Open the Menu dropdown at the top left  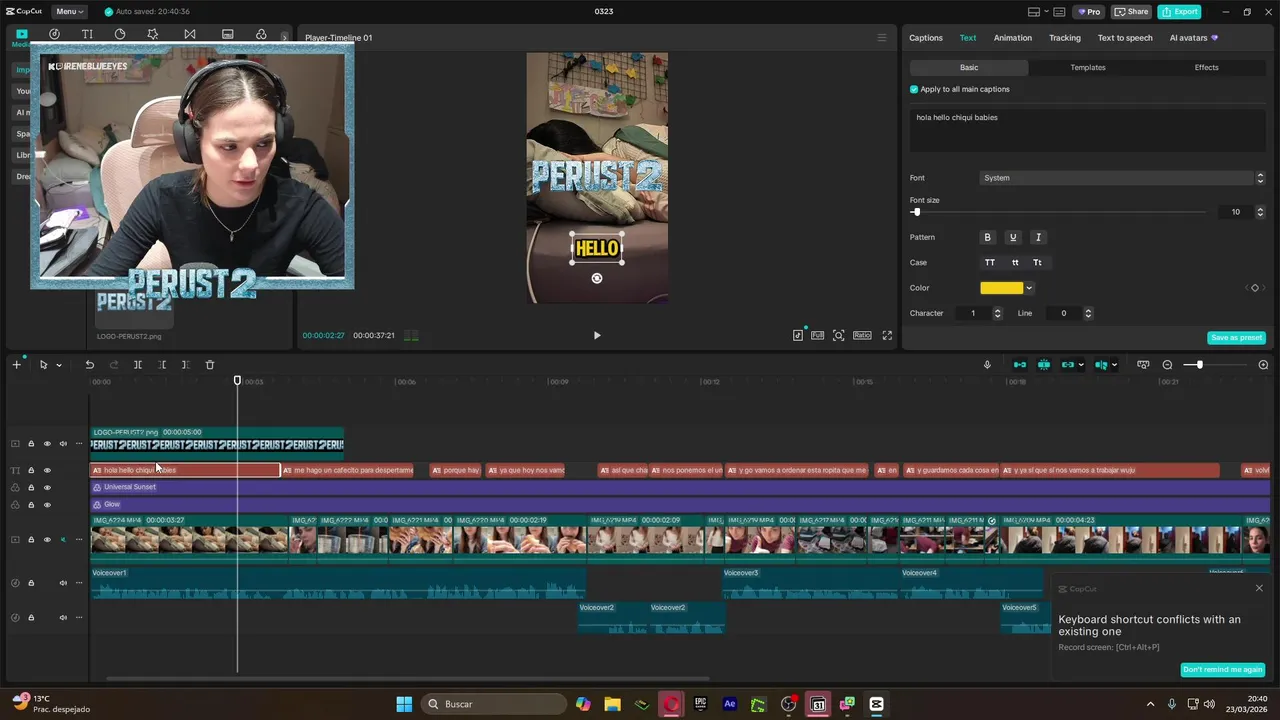click(x=69, y=12)
